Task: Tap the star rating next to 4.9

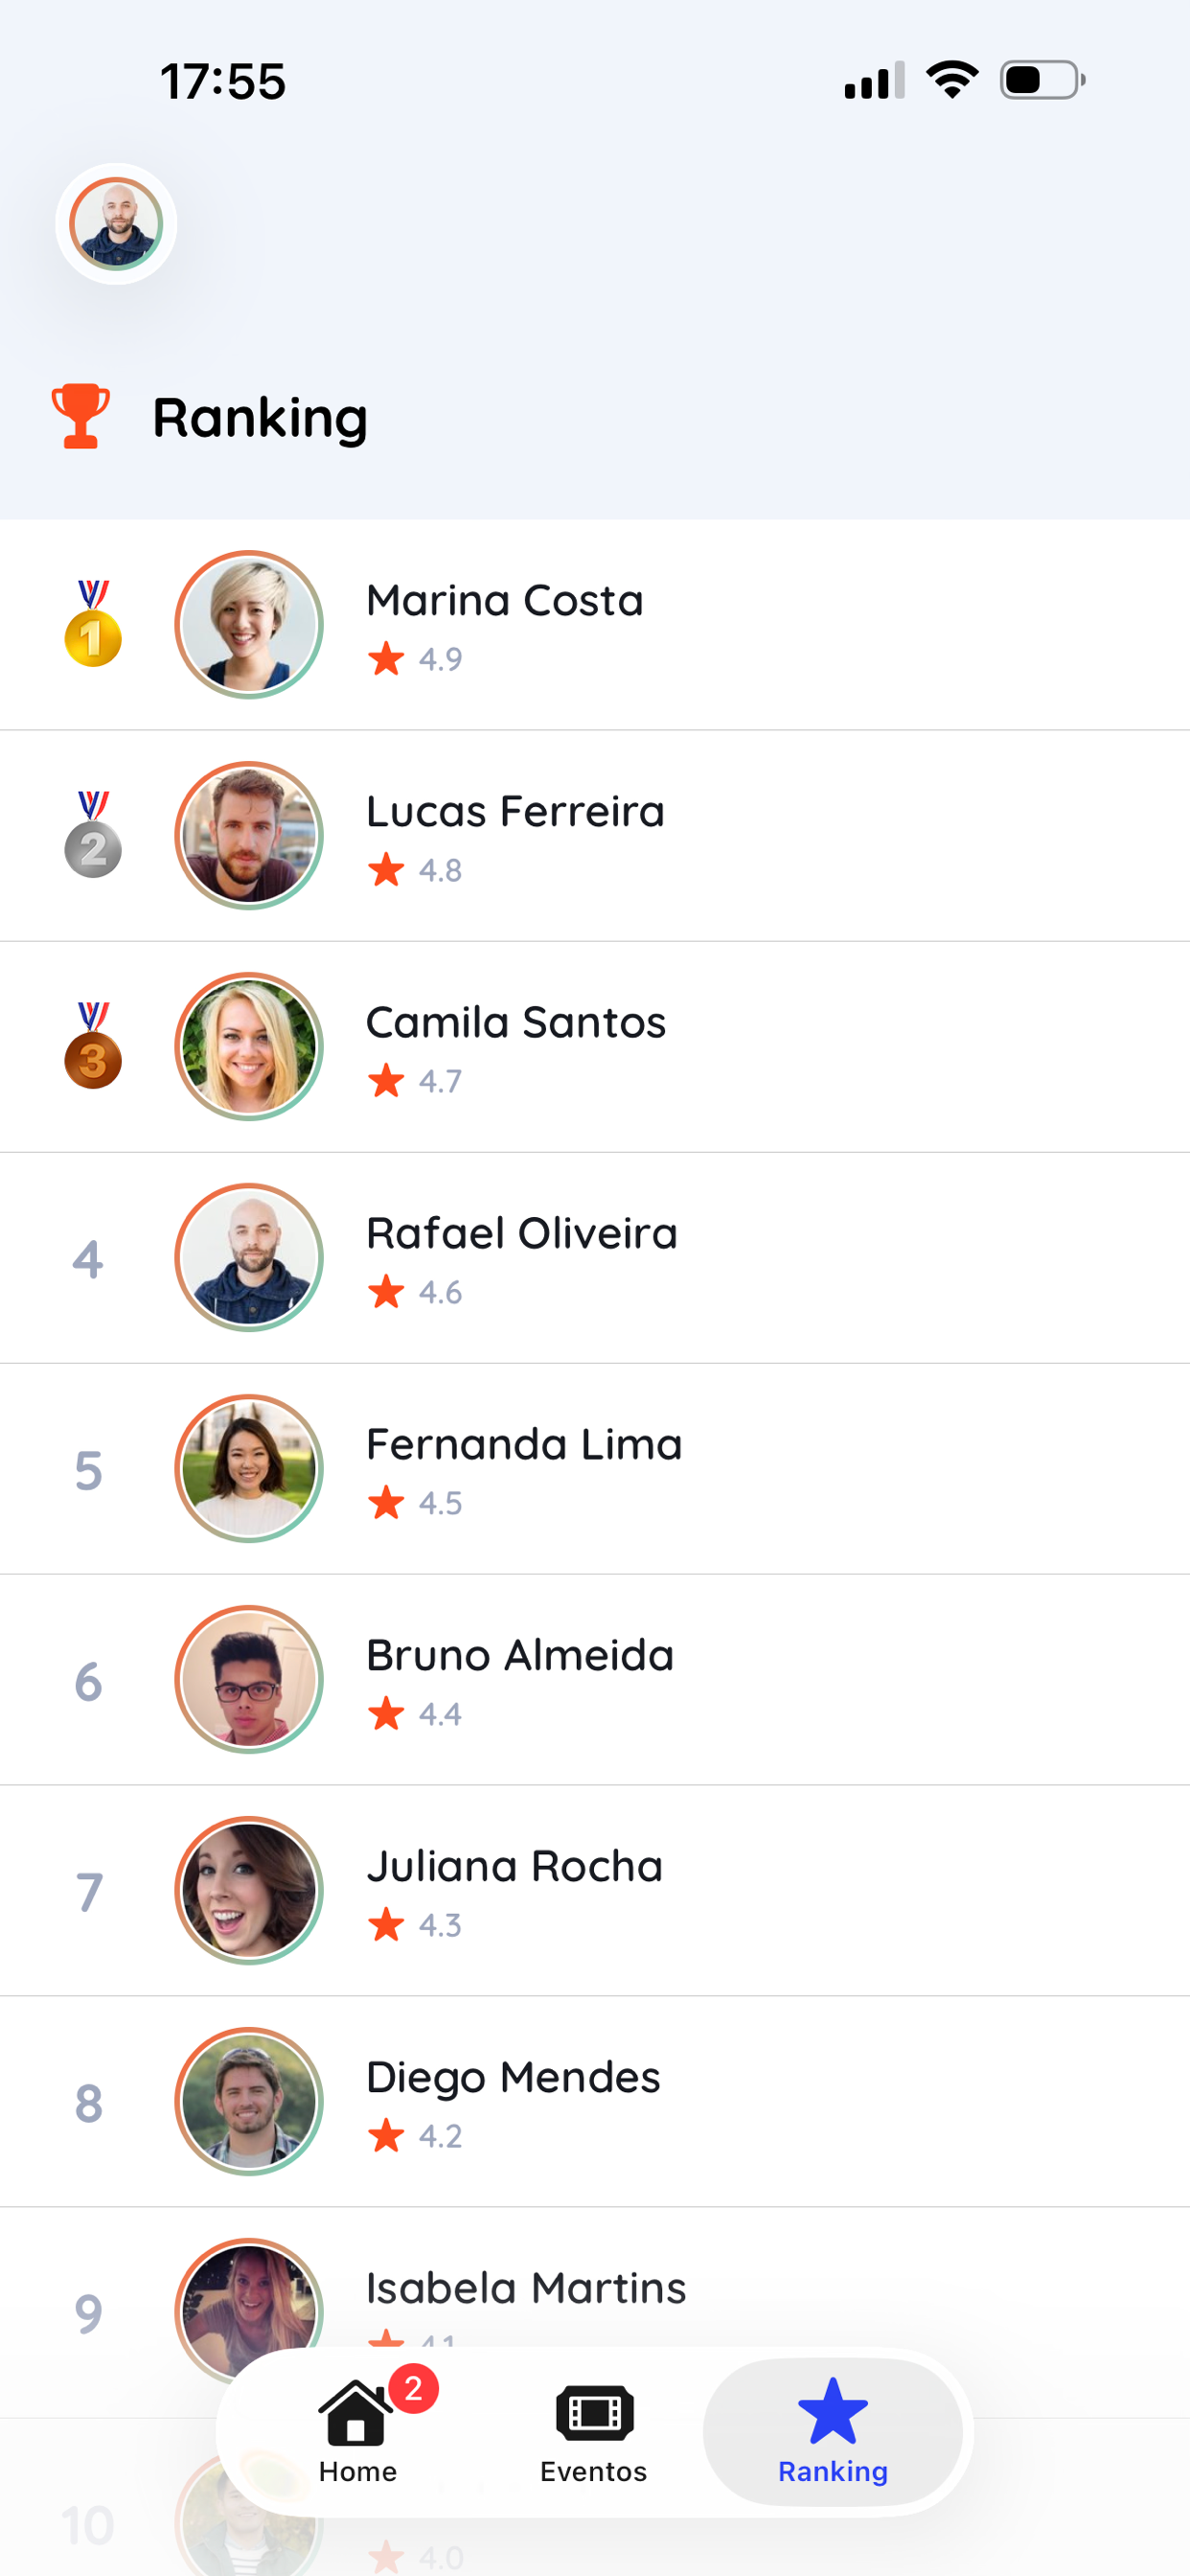Action: tap(386, 659)
